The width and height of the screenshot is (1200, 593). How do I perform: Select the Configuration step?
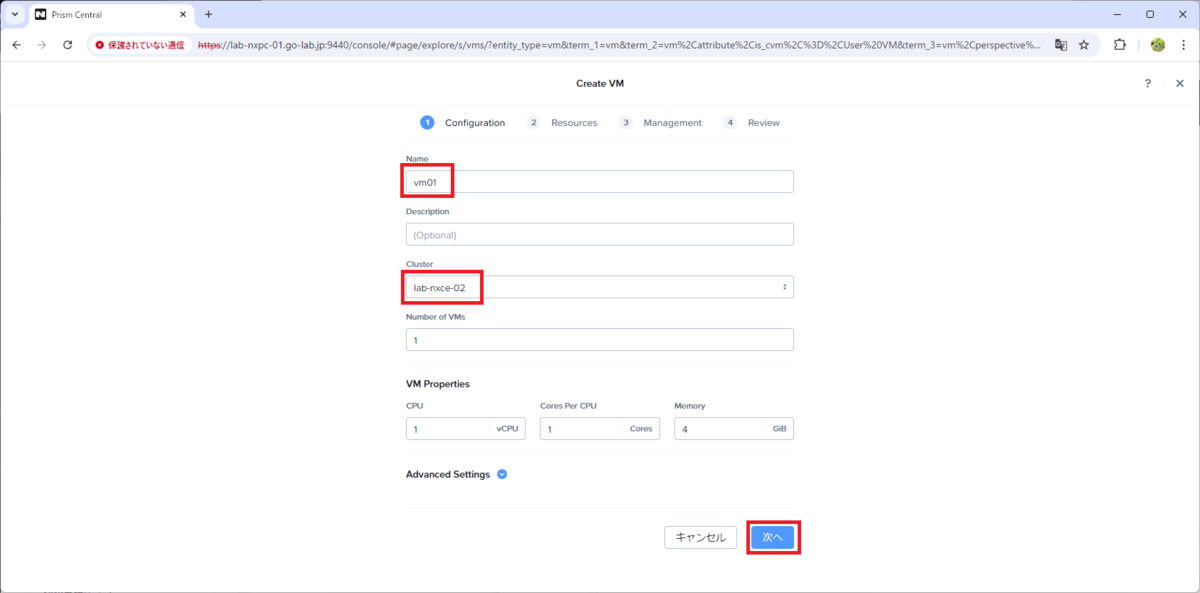pyautogui.click(x=463, y=123)
